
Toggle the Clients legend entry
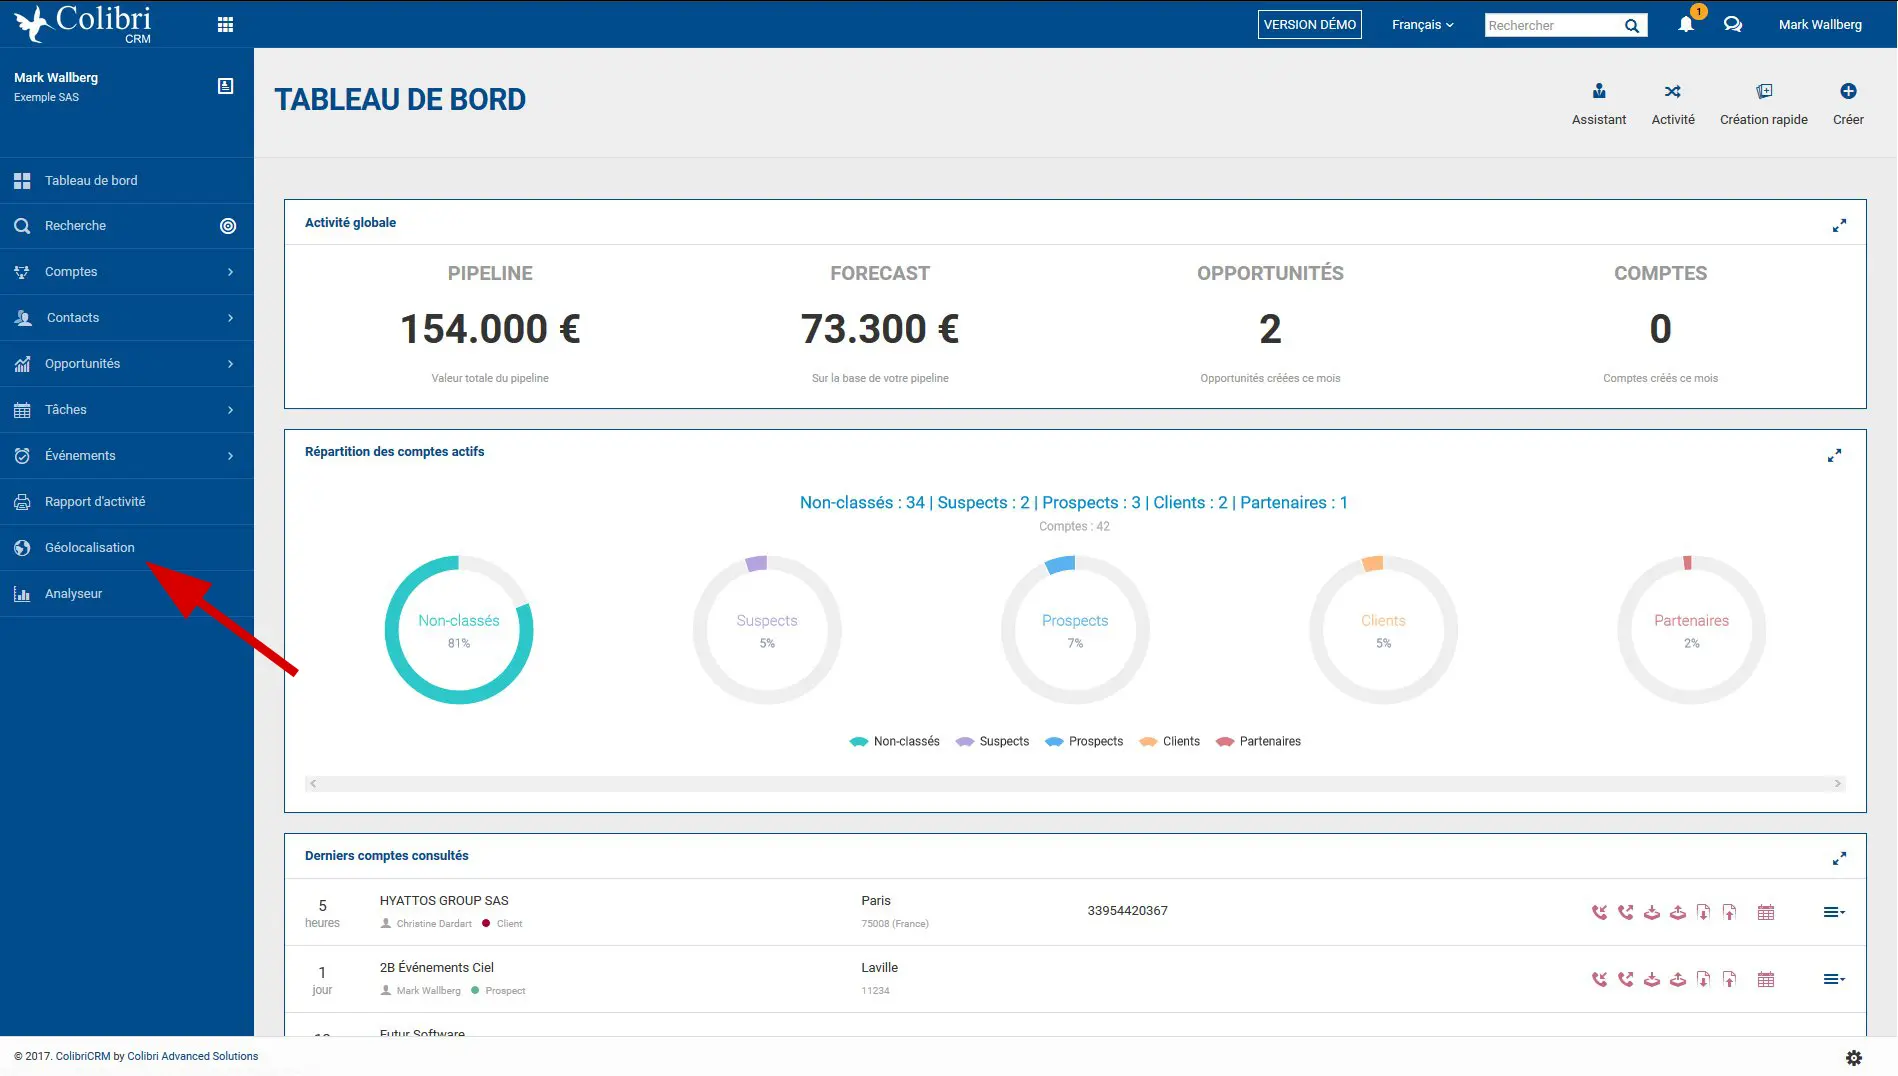[1169, 742]
